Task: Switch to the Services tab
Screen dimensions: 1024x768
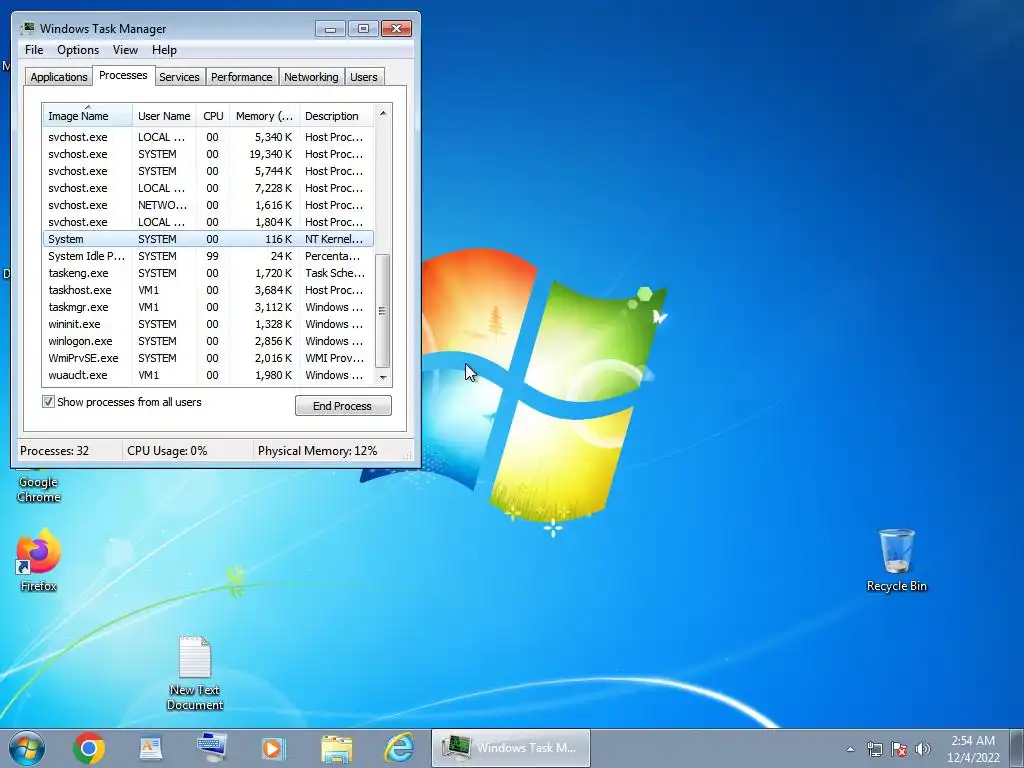Action: pos(179,76)
